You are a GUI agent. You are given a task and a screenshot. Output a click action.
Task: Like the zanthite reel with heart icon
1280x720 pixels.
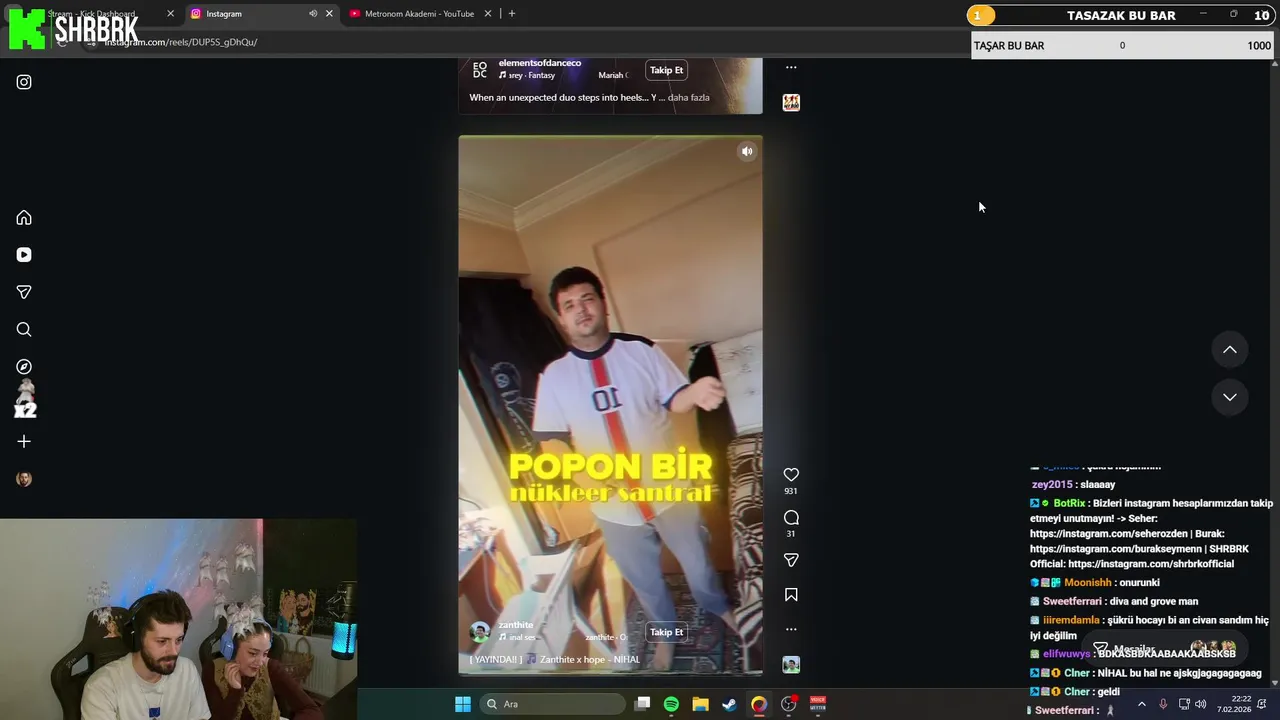click(x=791, y=474)
